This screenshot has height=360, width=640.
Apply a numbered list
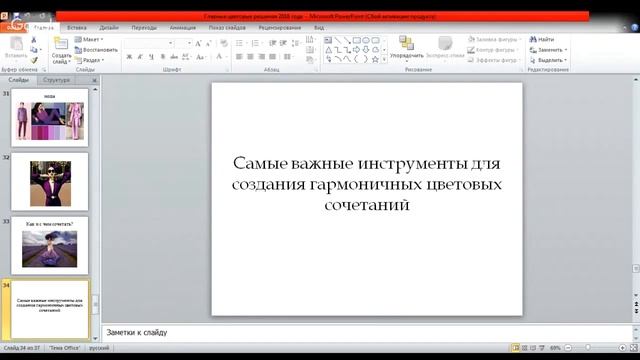pos(256,43)
